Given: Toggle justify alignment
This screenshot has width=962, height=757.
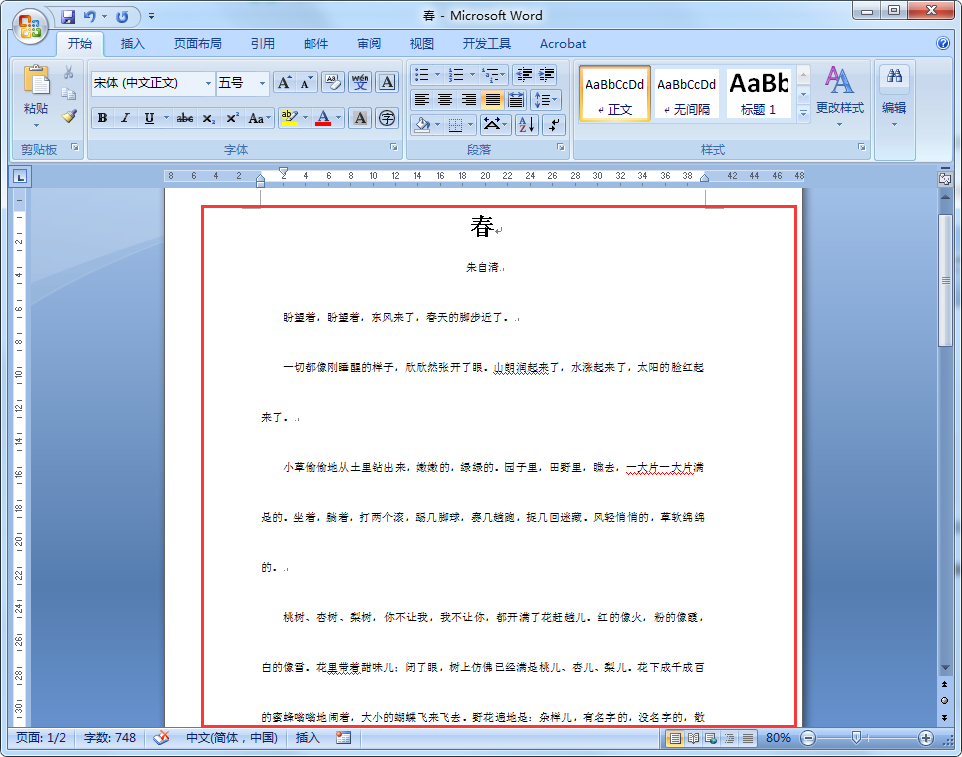Looking at the screenshot, I should tap(492, 99).
